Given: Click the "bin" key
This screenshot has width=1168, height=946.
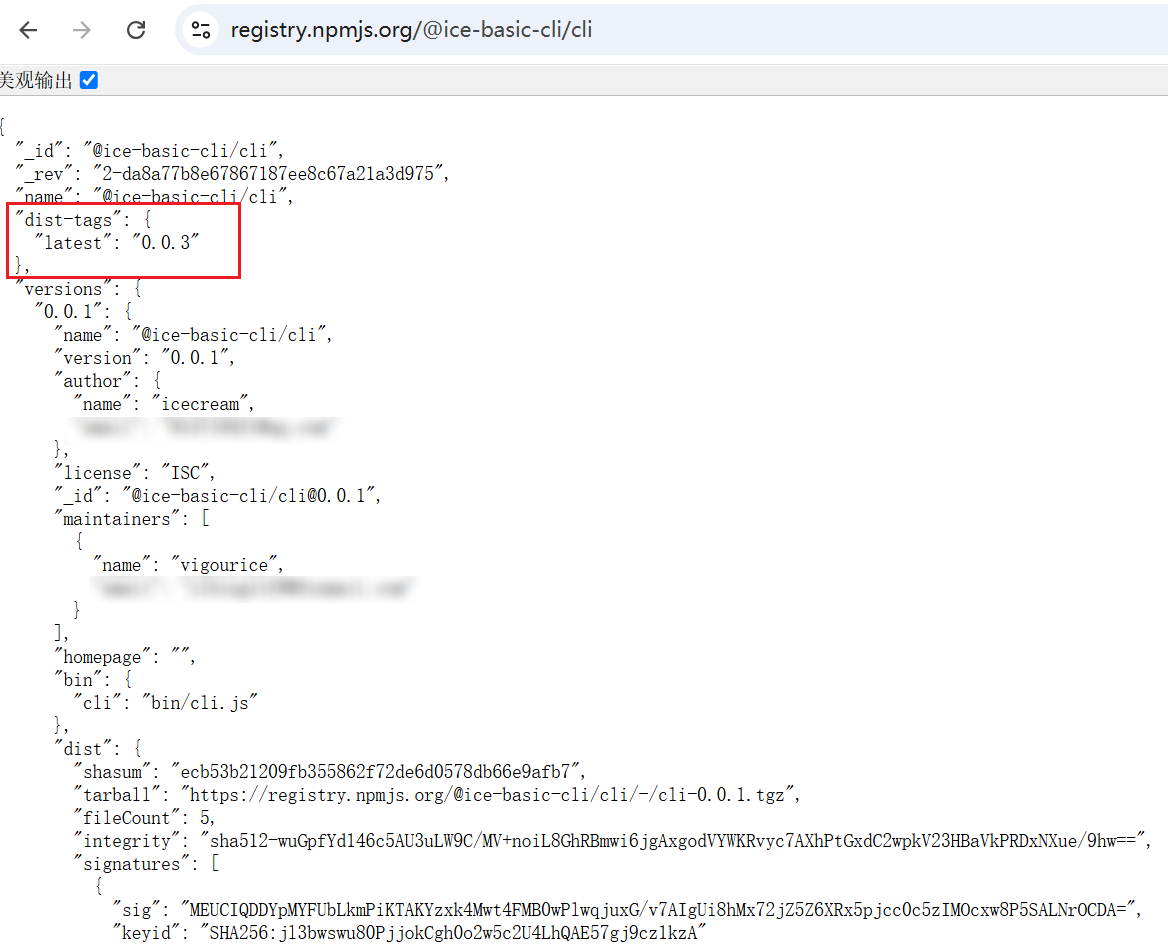Looking at the screenshot, I should point(78,680).
